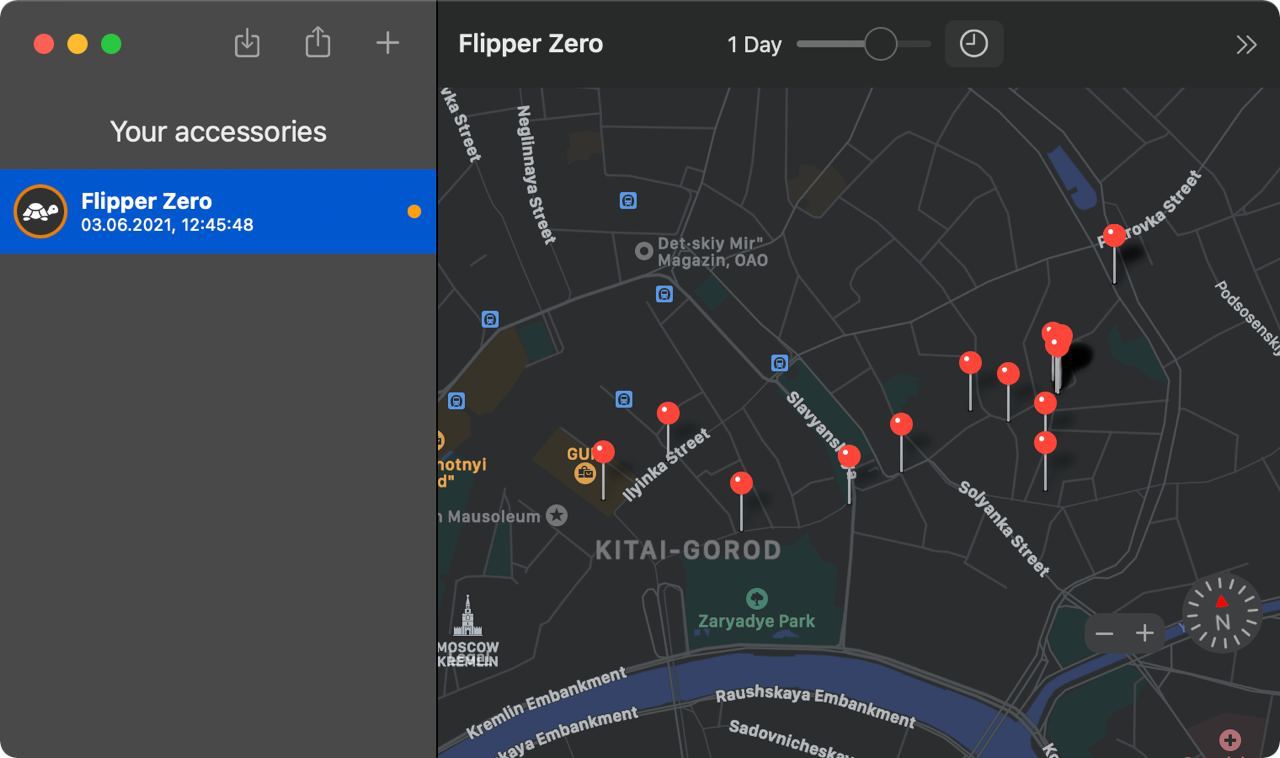Click the Solyanka Street label

(x=1004, y=528)
